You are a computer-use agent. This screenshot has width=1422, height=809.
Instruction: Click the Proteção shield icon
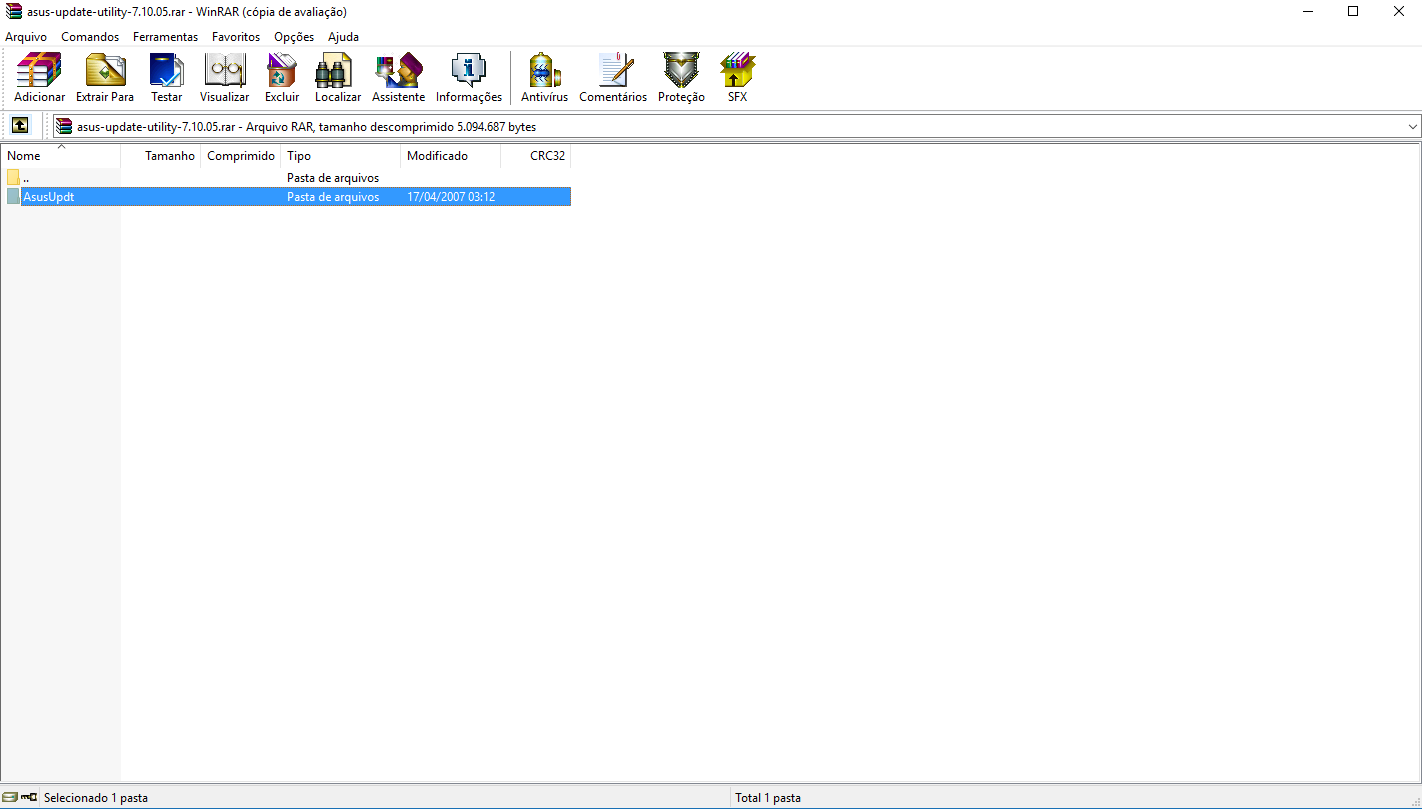681,78
